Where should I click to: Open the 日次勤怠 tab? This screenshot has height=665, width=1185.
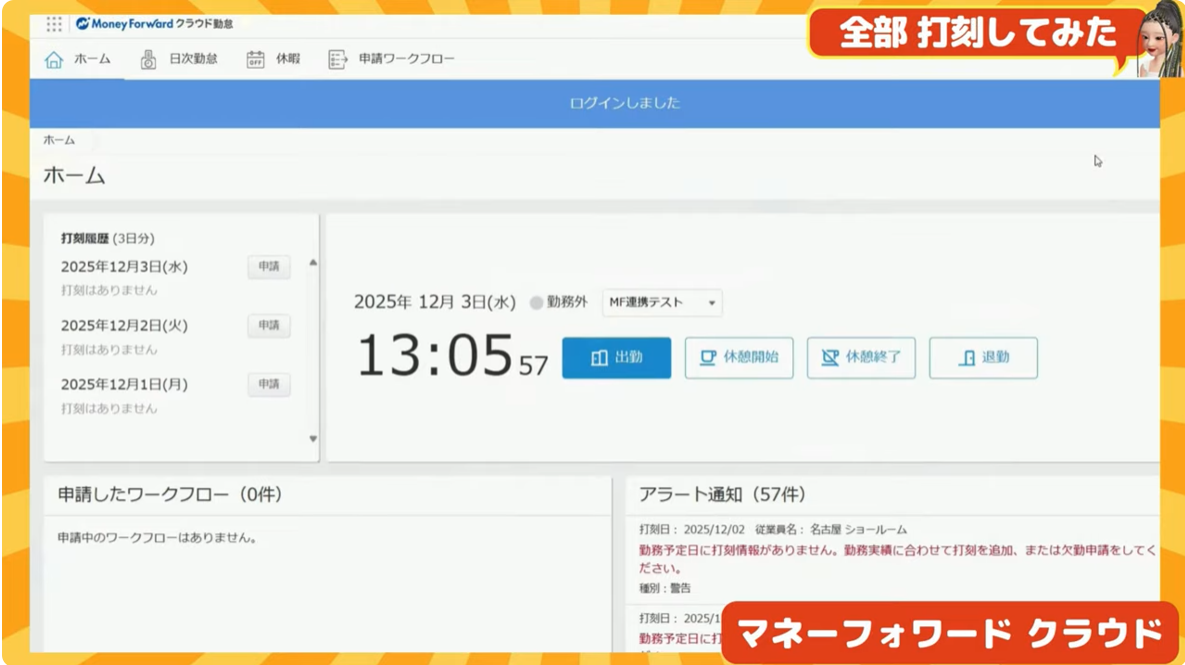(x=180, y=59)
